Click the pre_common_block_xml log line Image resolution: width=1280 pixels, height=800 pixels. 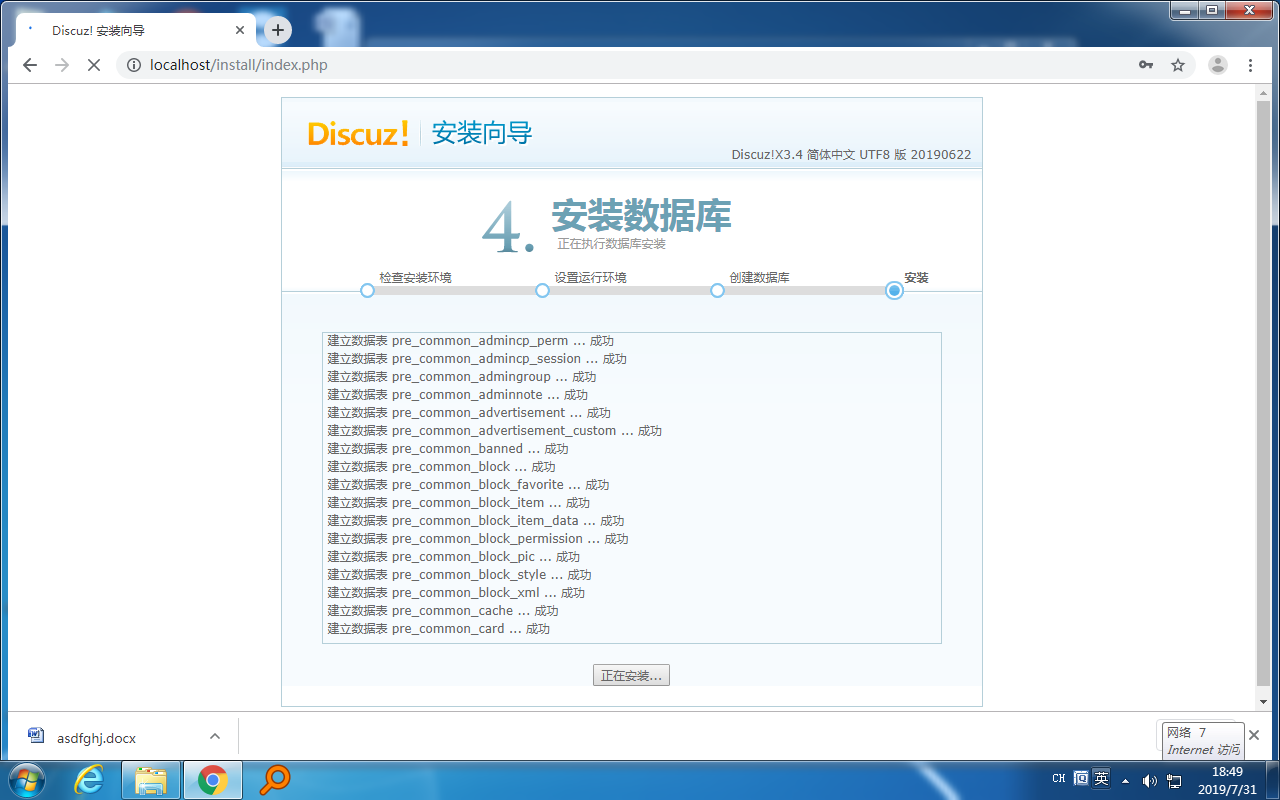[456, 593]
